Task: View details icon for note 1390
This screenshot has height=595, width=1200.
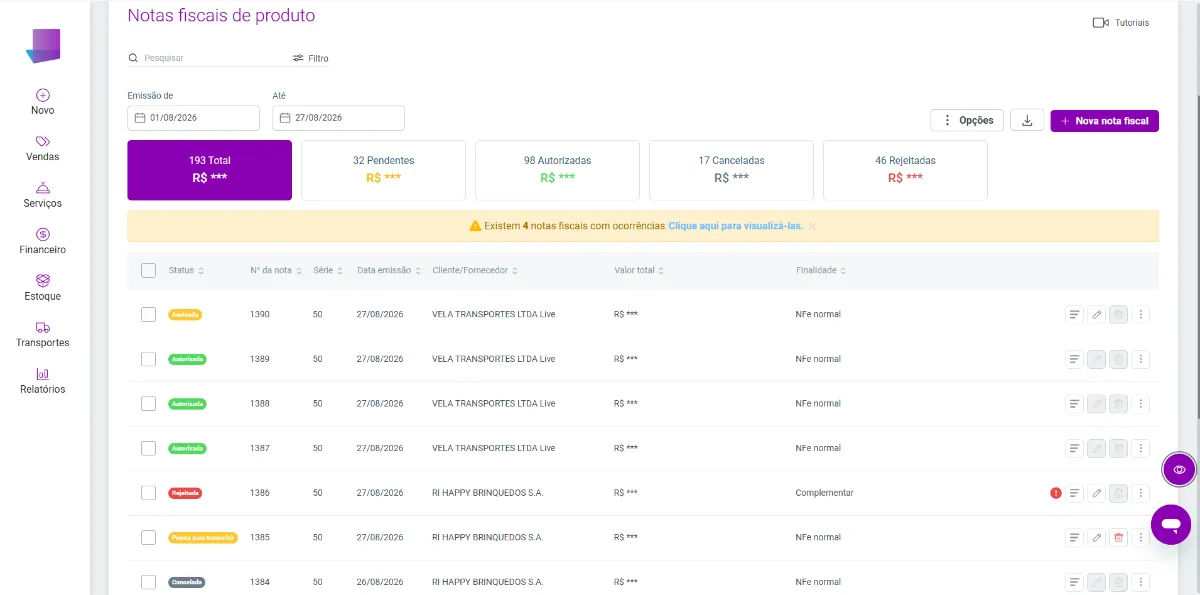Action: pos(1074,314)
